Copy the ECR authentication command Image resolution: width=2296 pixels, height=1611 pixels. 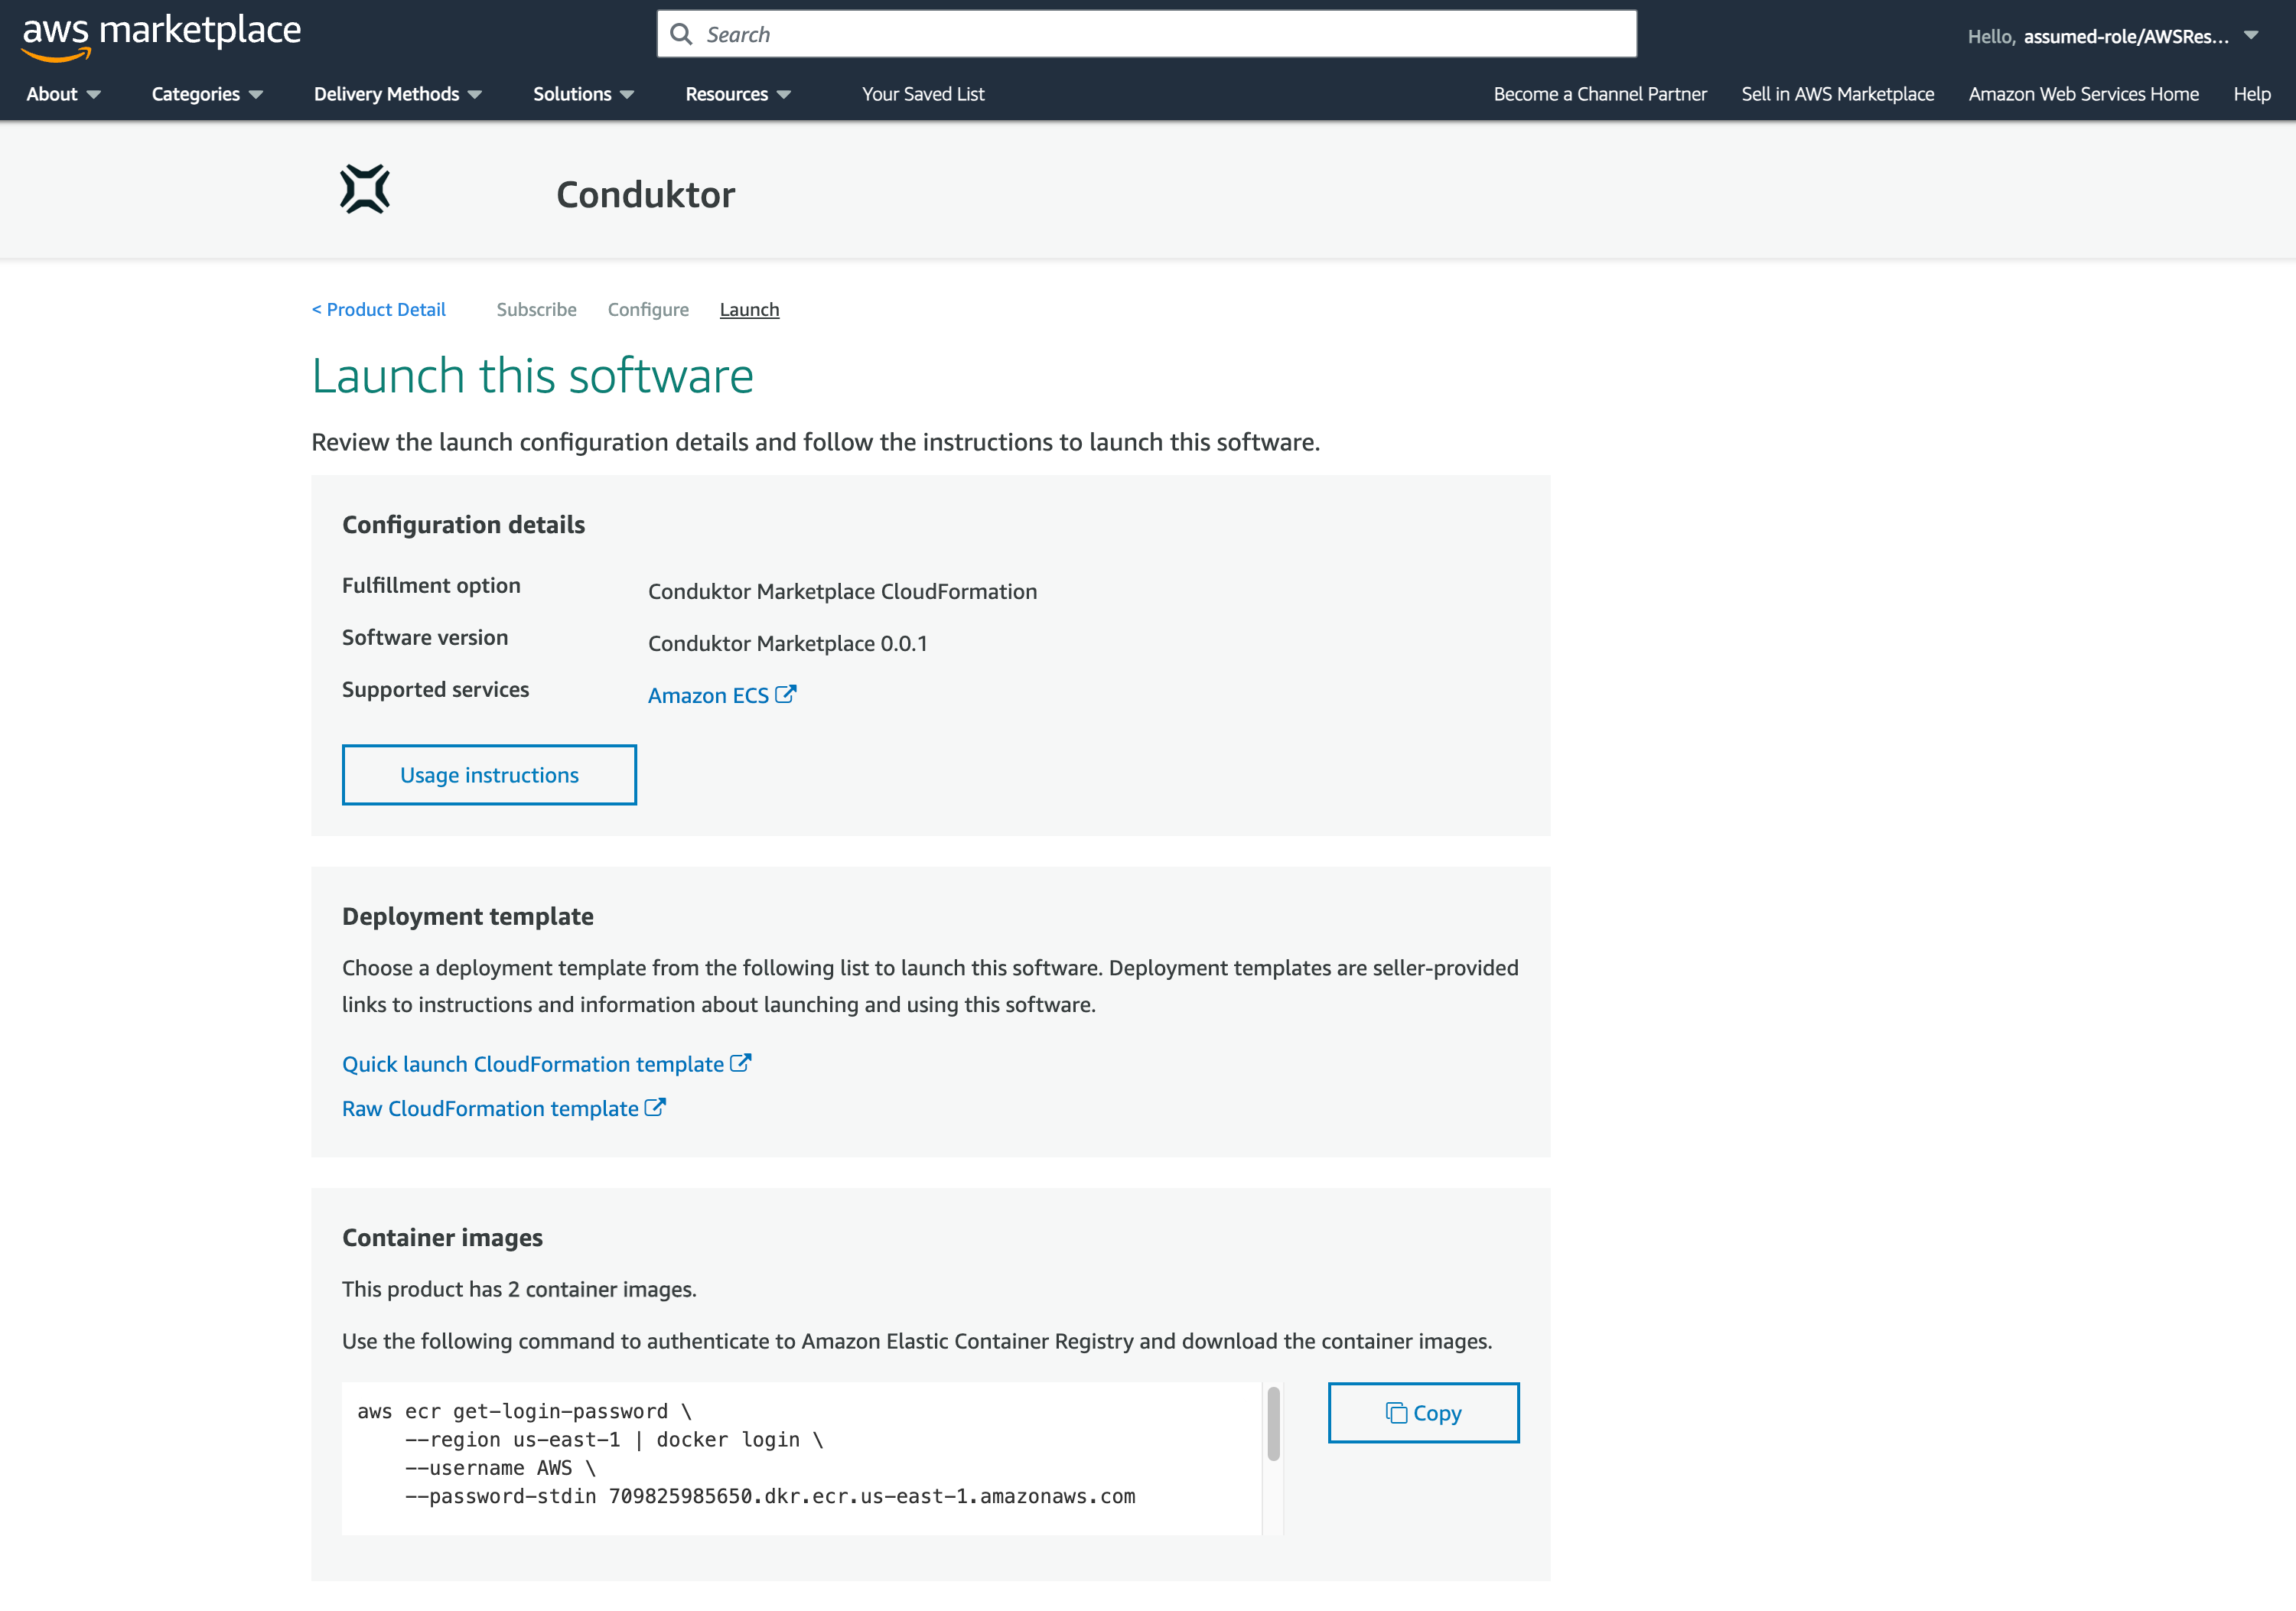pos(1422,1413)
